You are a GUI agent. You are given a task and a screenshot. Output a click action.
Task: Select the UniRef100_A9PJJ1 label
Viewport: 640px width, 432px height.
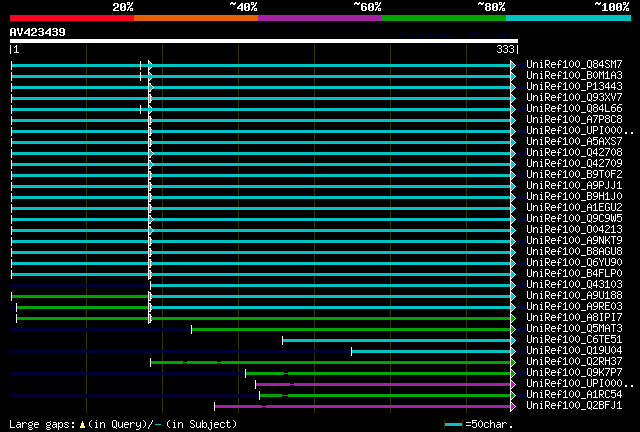574,186
